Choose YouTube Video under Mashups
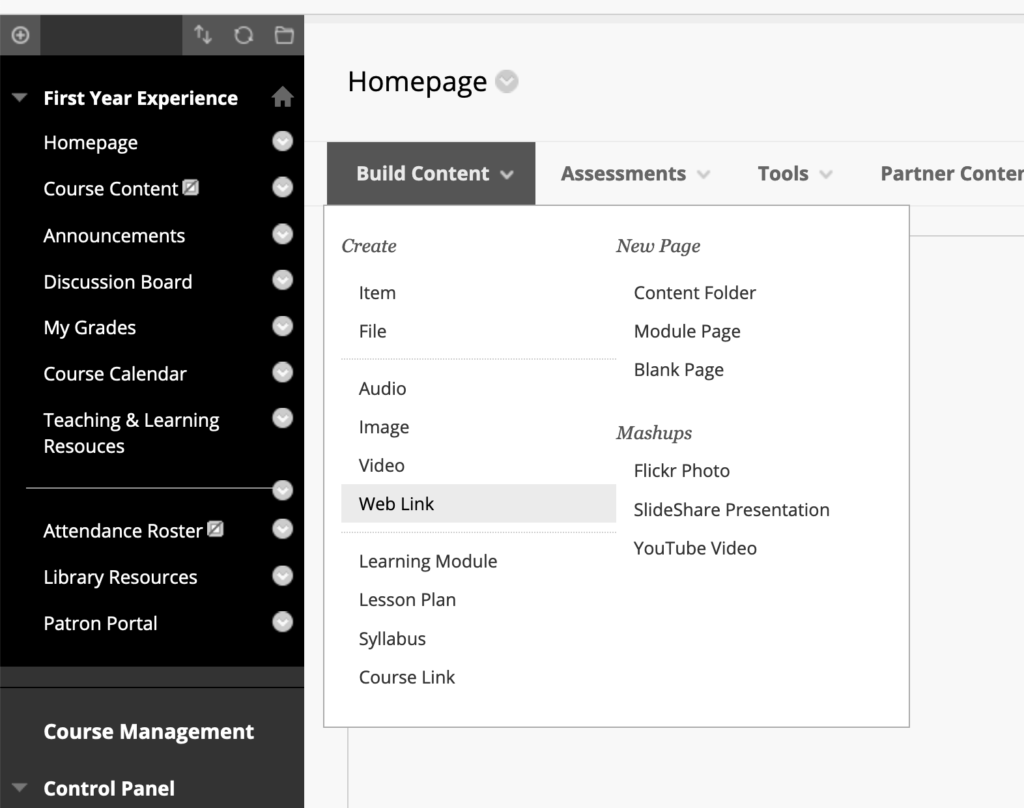1024x808 pixels. coord(695,548)
